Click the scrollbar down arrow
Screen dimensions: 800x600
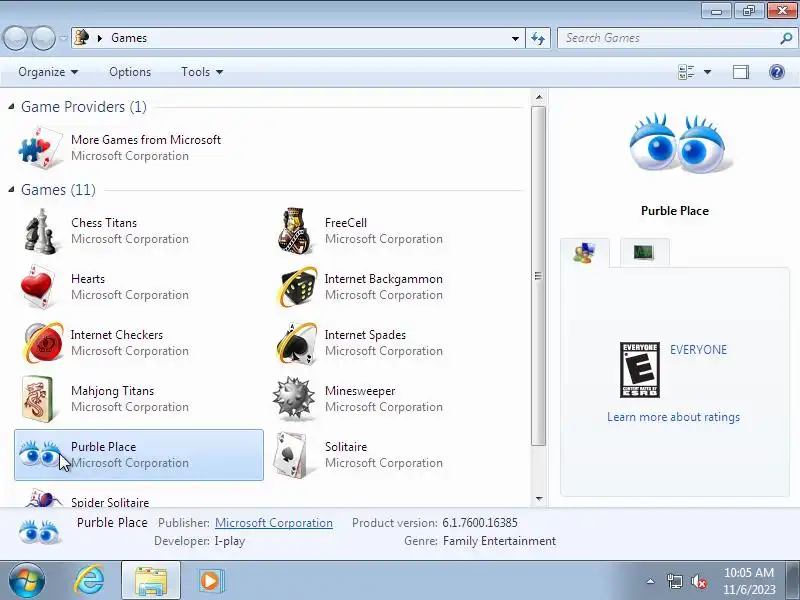[539, 499]
